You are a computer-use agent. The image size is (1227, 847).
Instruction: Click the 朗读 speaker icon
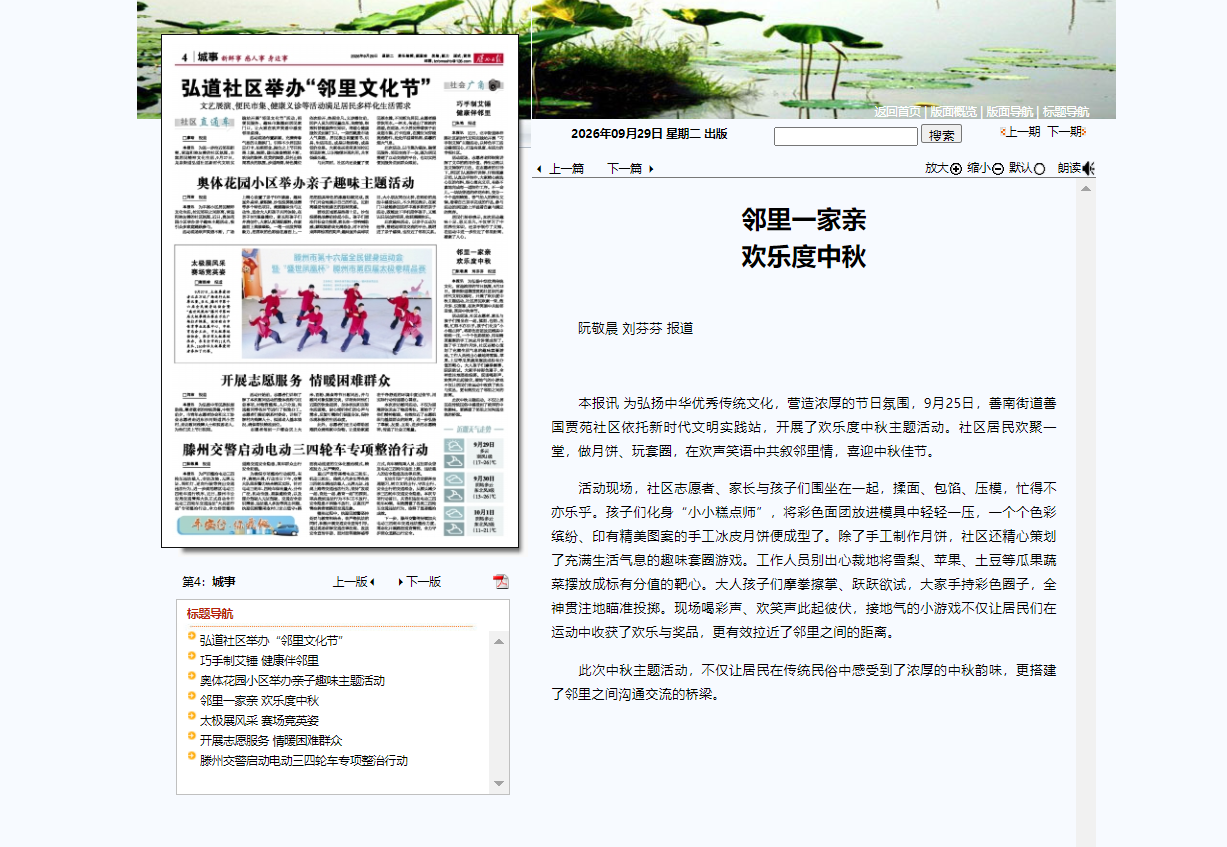tap(1089, 168)
